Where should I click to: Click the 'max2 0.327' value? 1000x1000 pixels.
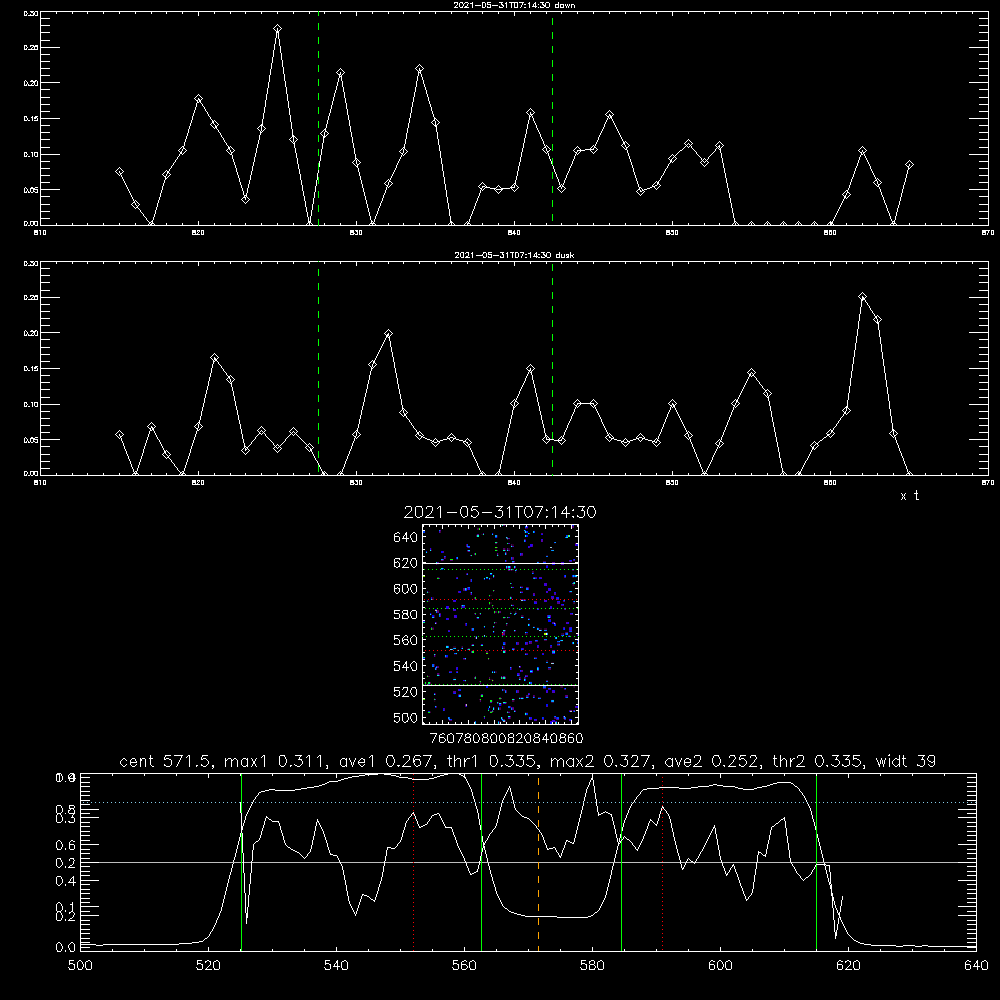(601, 761)
